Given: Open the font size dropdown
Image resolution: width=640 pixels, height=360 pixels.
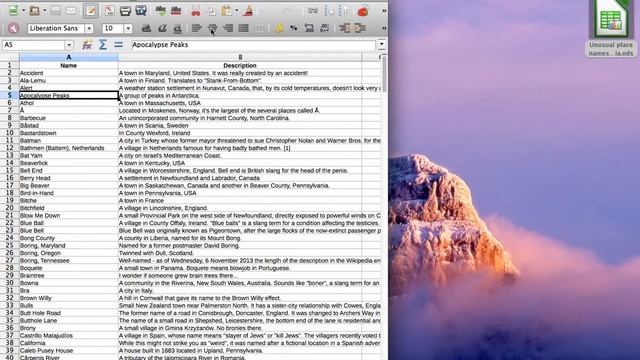Looking at the screenshot, I should click(x=128, y=28).
